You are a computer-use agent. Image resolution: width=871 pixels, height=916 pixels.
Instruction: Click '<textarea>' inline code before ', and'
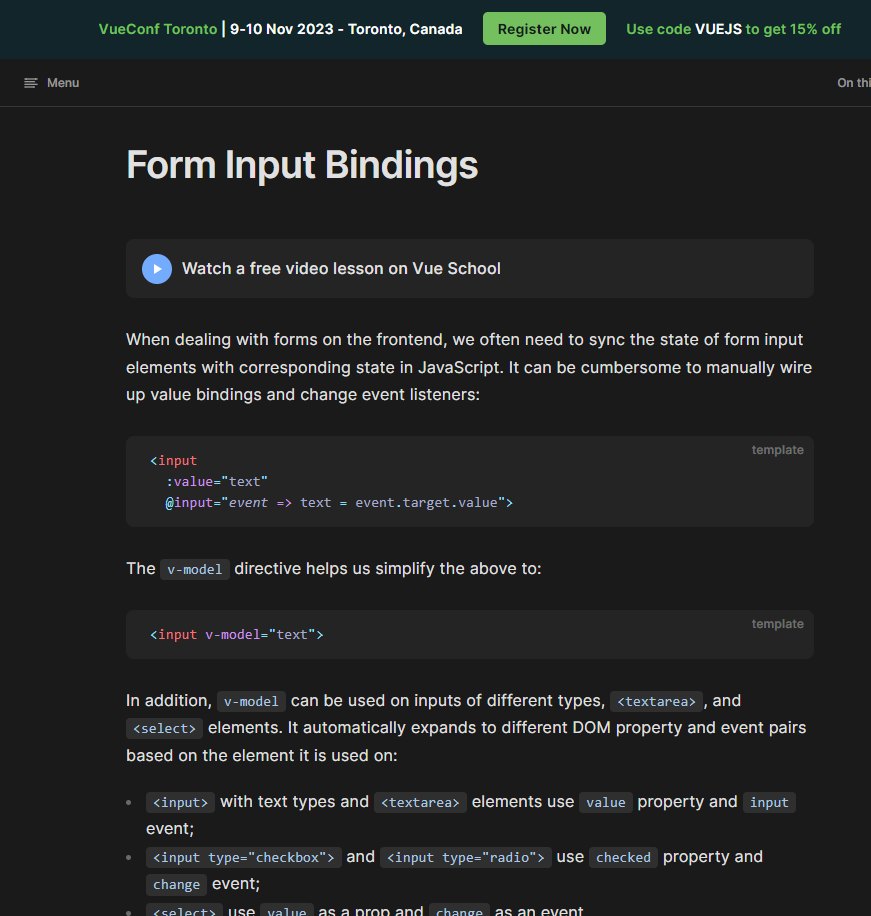(656, 701)
